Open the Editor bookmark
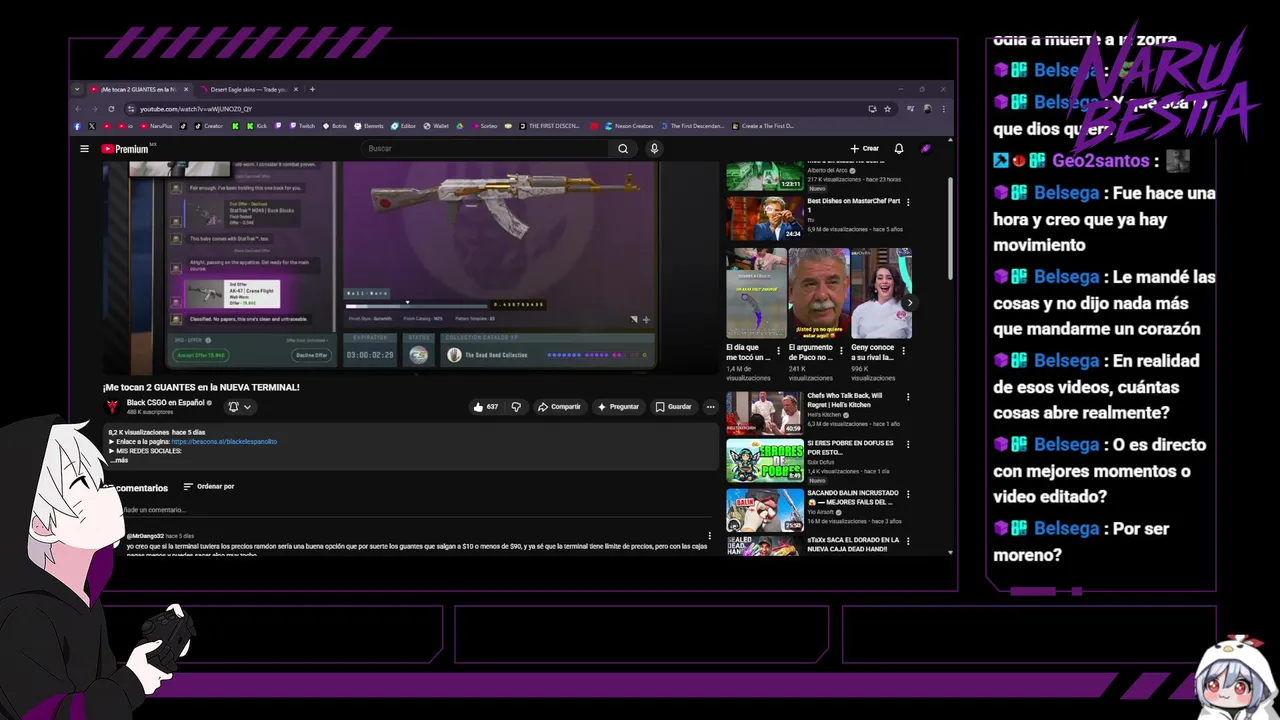Screen dimensions: 1280x720 403,126
